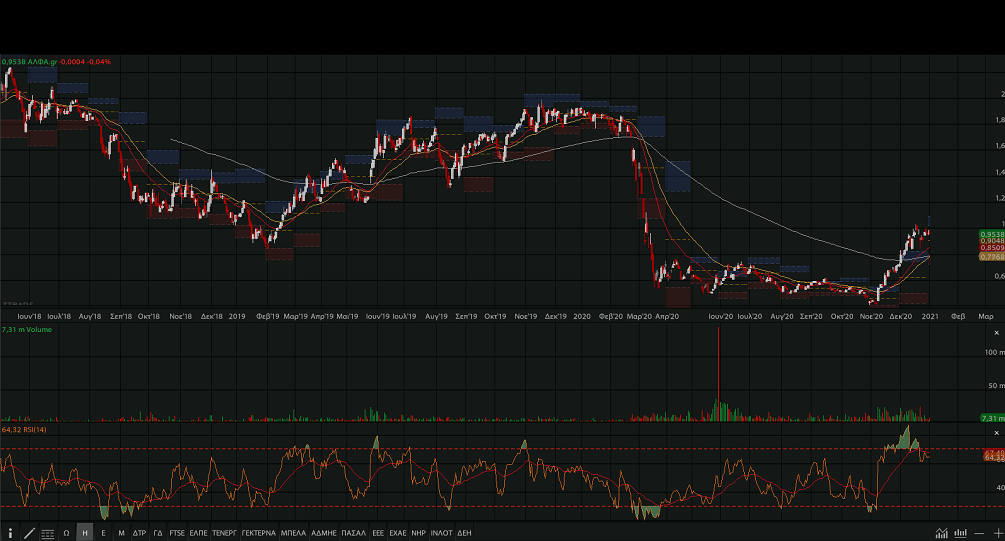Click the bar chart type icon
Screen dimensions: 1005x541
point(960,533)
